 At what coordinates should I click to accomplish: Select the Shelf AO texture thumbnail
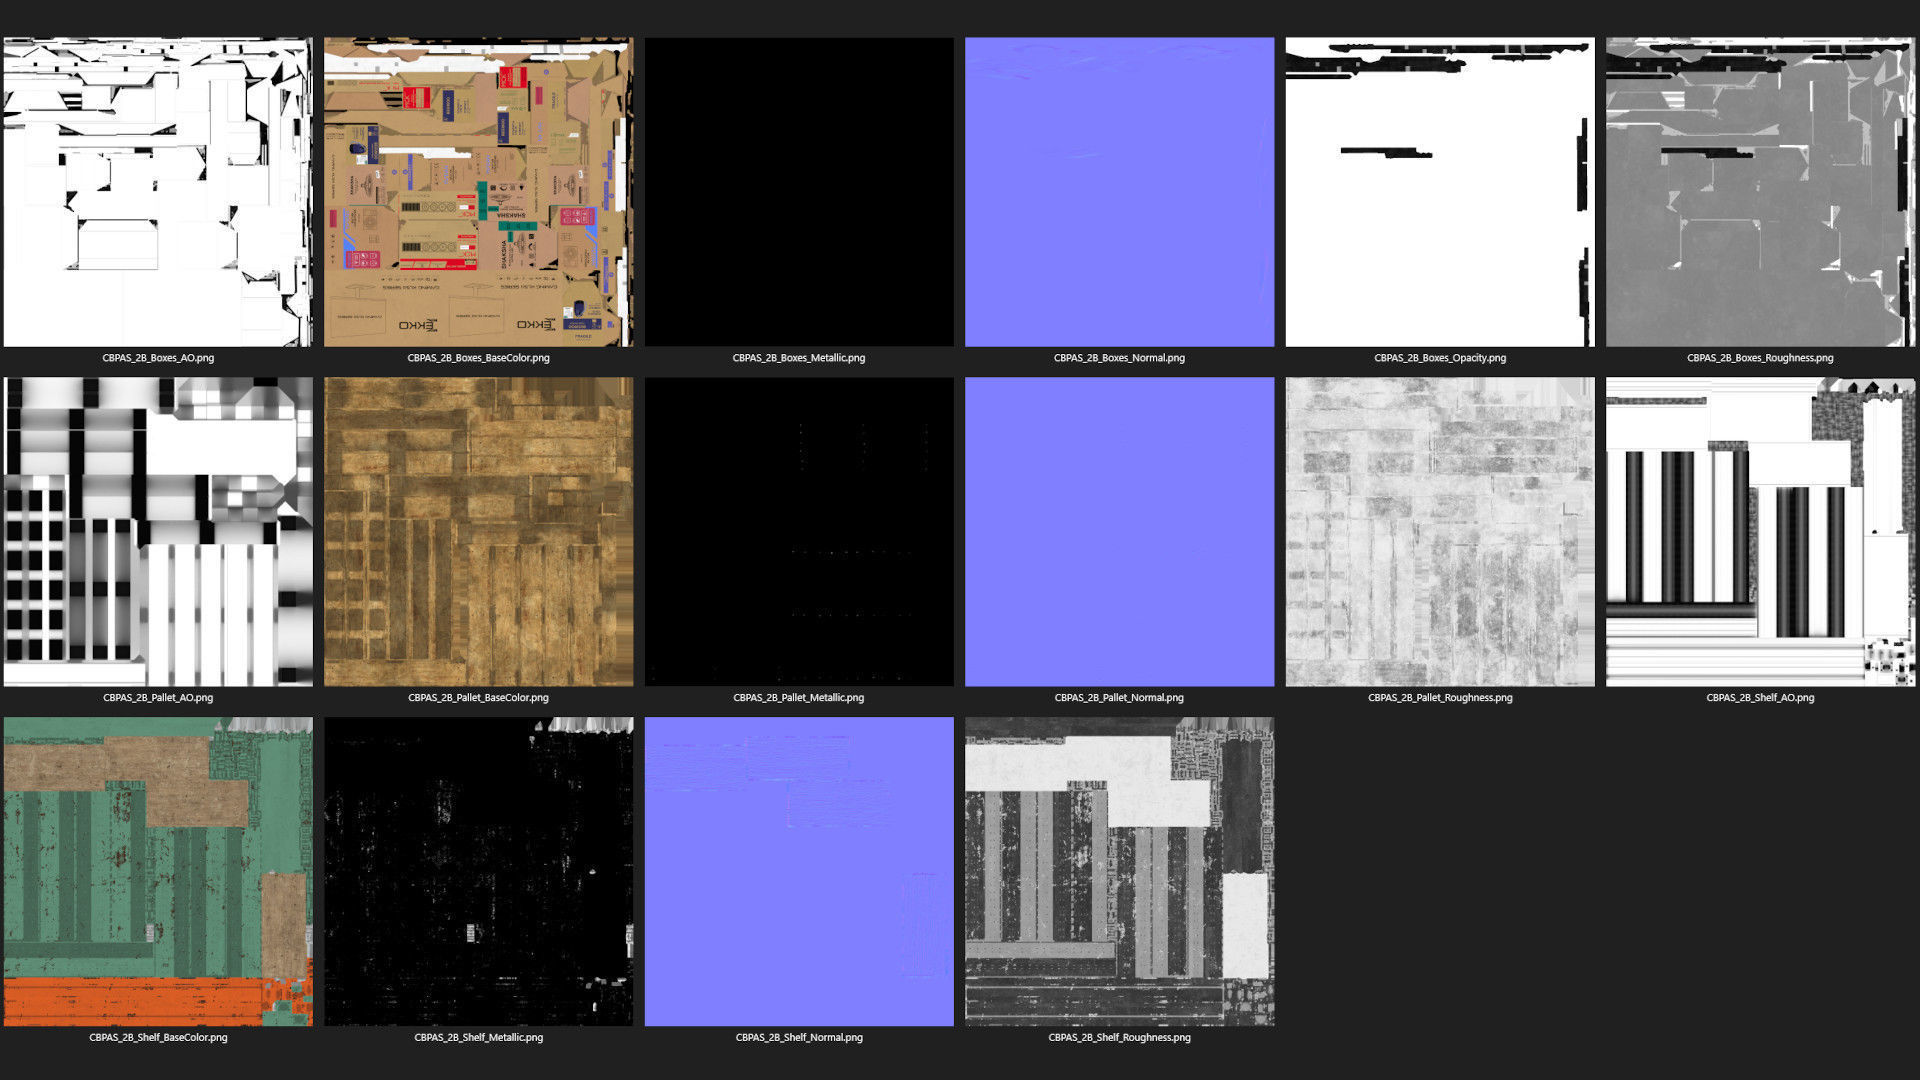[x=1760, y=532]
